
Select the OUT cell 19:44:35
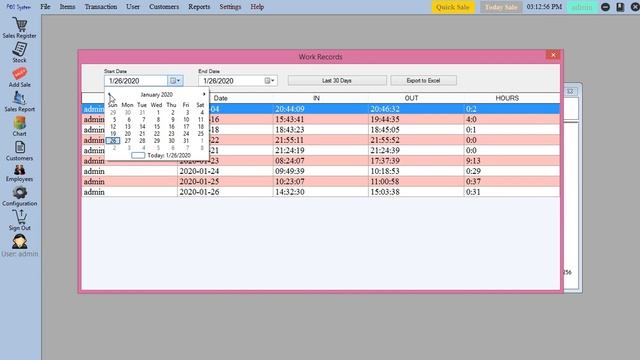tap(416, 120)
